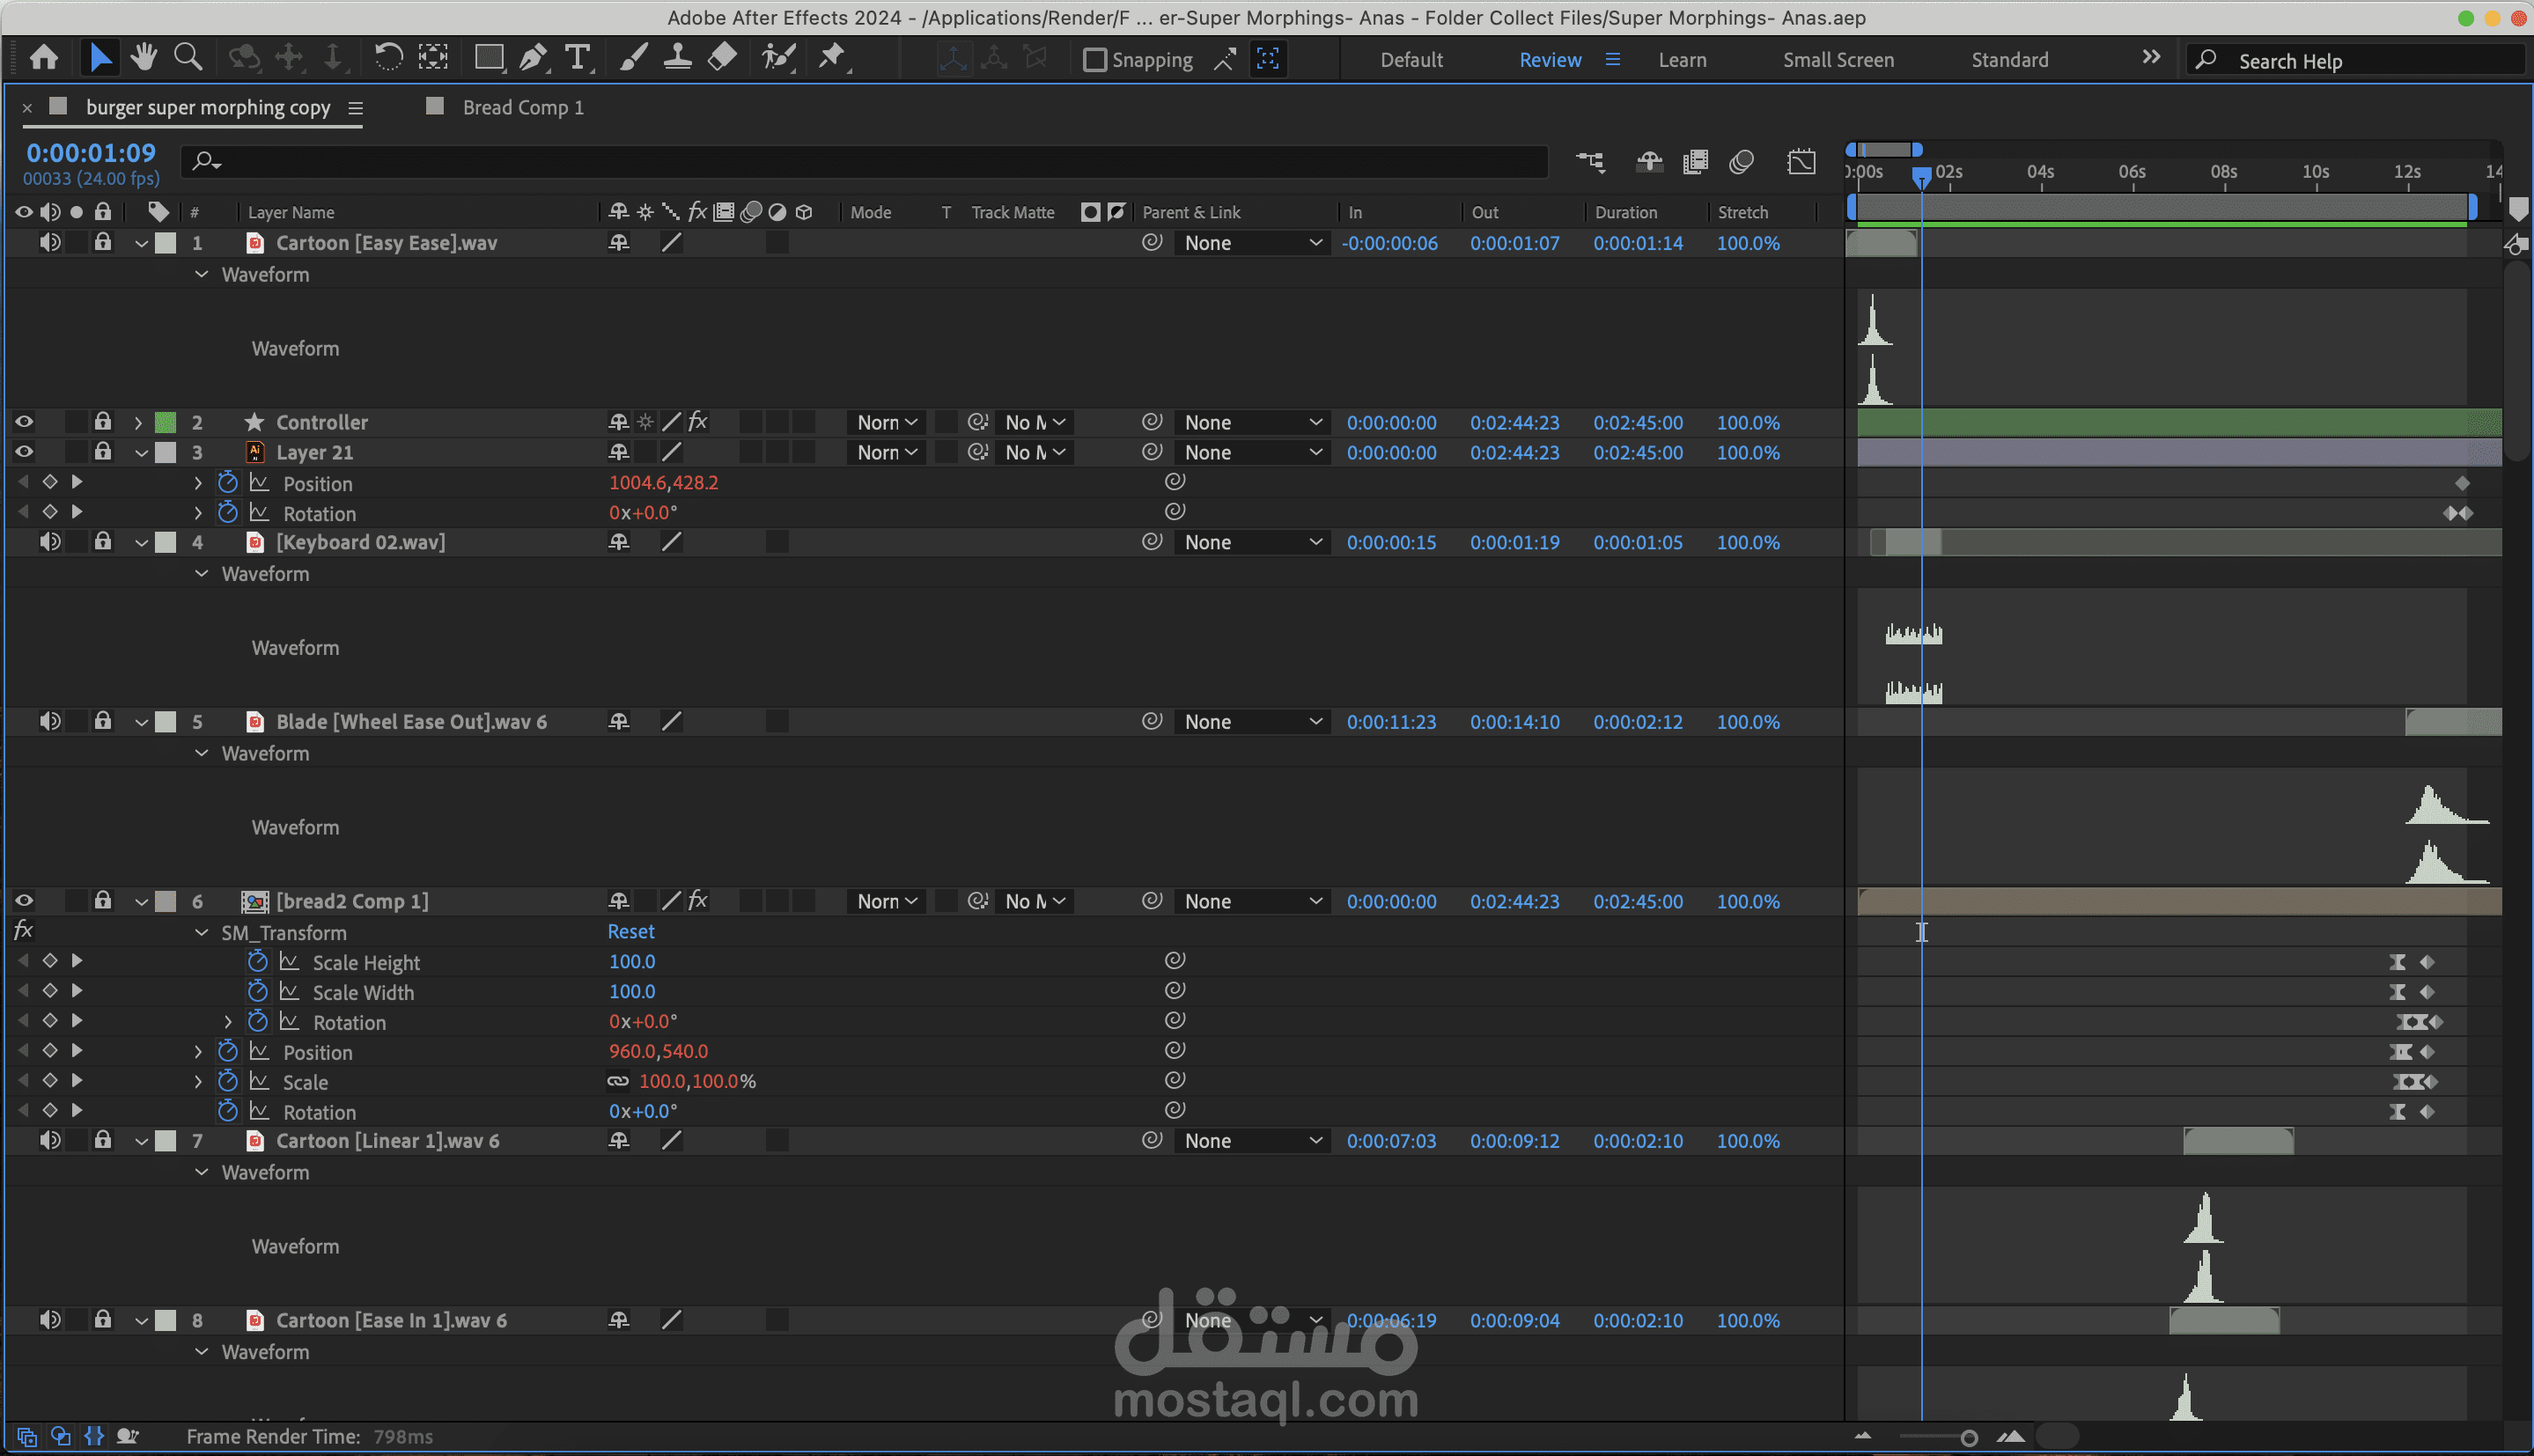The image size is (2534, 1456).
Task: Click the current timecode 0:00:01:09
Action: click(91, 153)
